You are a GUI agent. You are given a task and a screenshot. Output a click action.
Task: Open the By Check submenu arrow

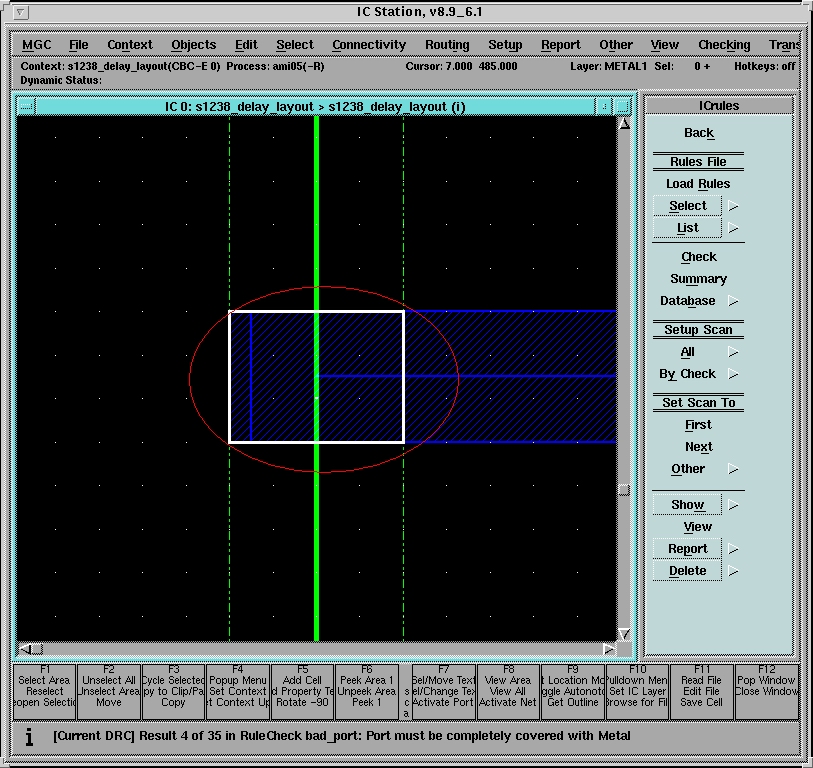(734, 375)
